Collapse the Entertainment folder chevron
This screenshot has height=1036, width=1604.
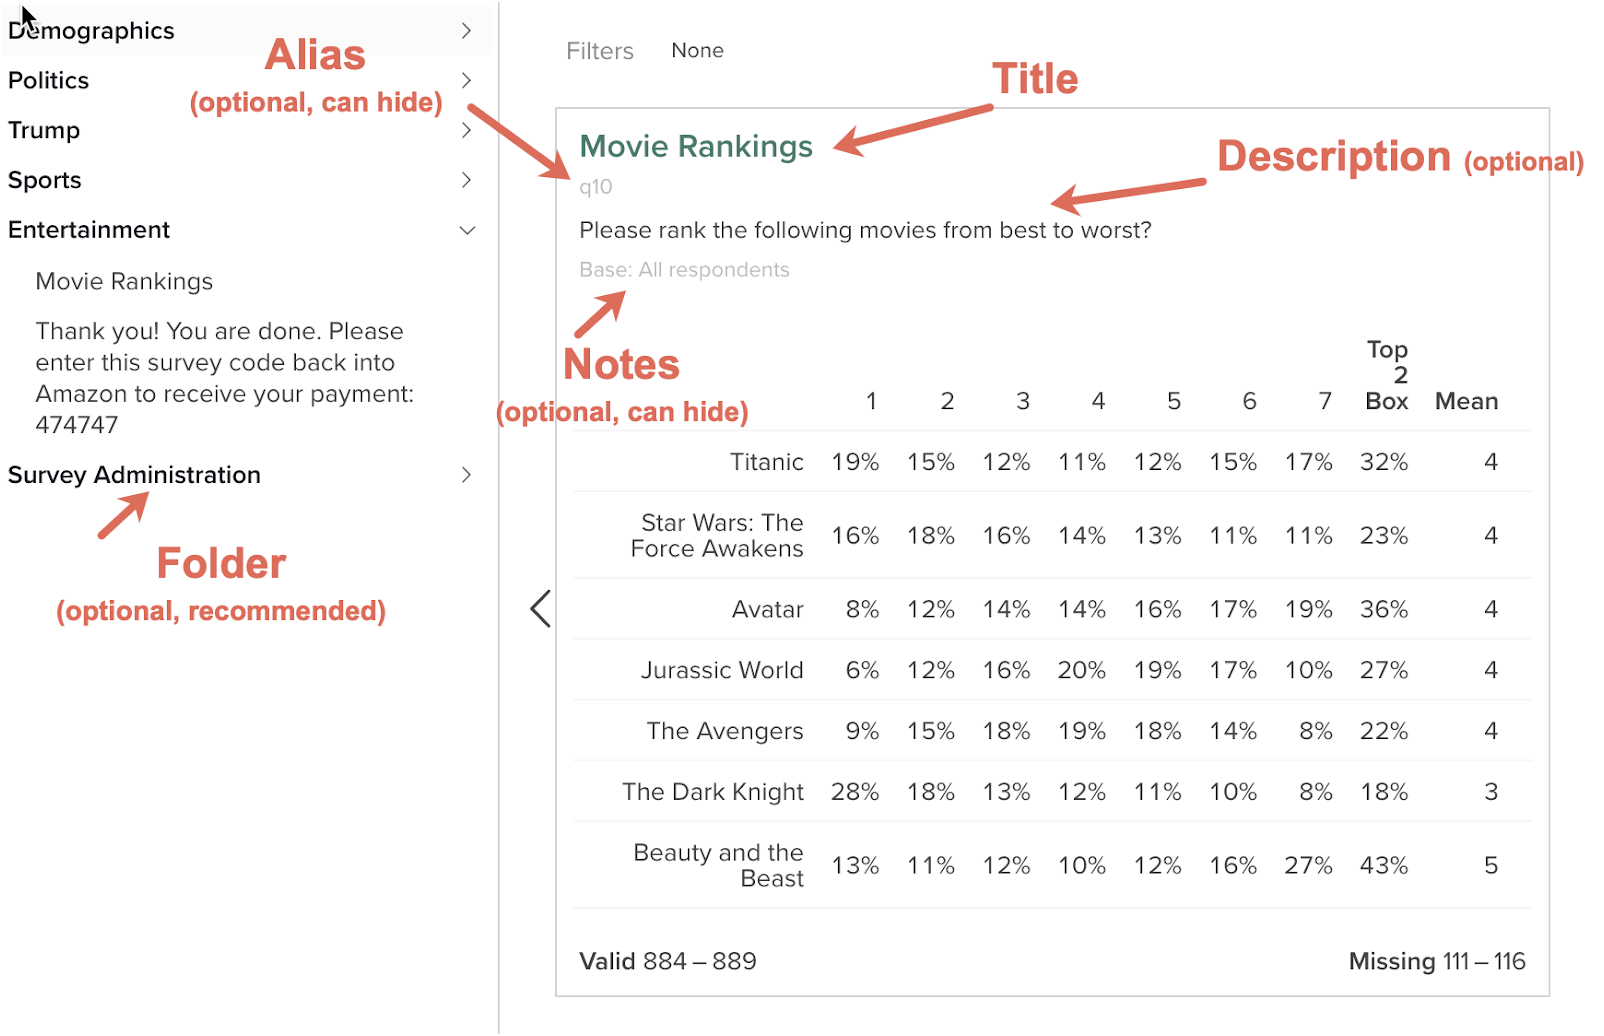point(466,230)
